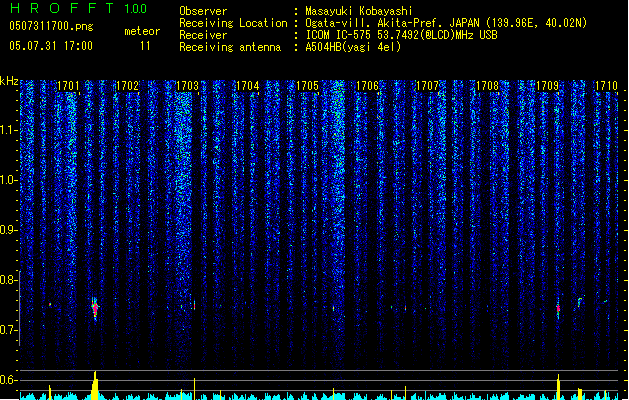Image resolution: width=629 pixels, height=400 pixels.
Task: Click the strong meteor echo after 1701
Action: tap(95, 308)
